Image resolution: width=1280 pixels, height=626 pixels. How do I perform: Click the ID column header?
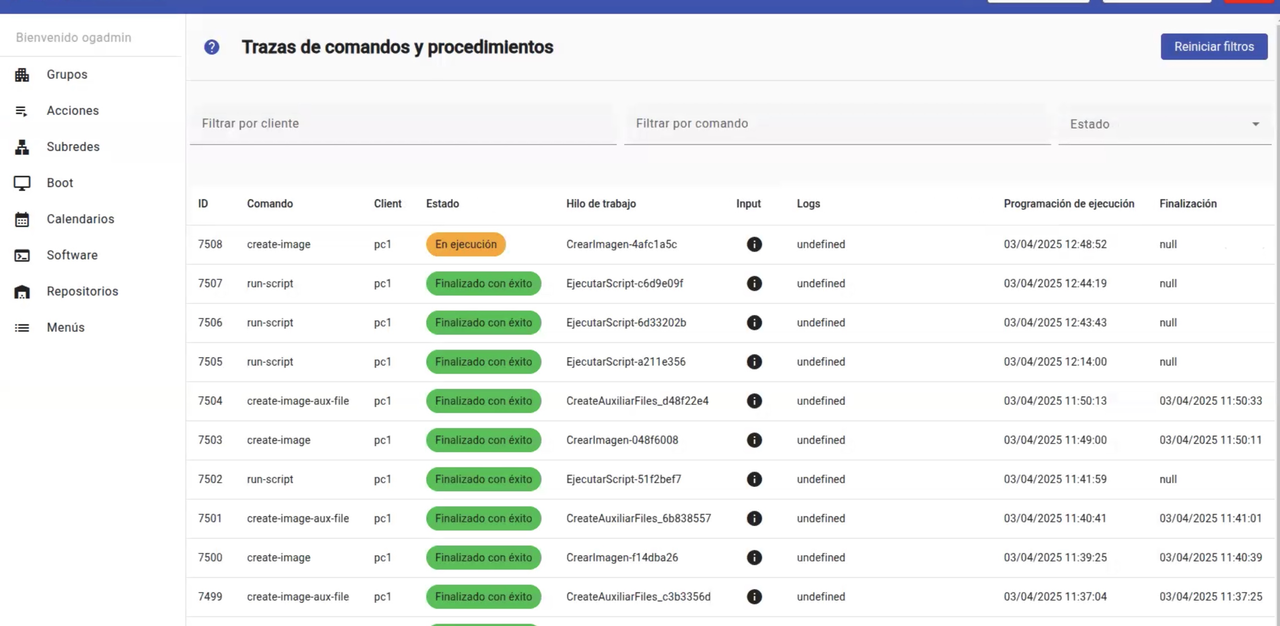203,204
